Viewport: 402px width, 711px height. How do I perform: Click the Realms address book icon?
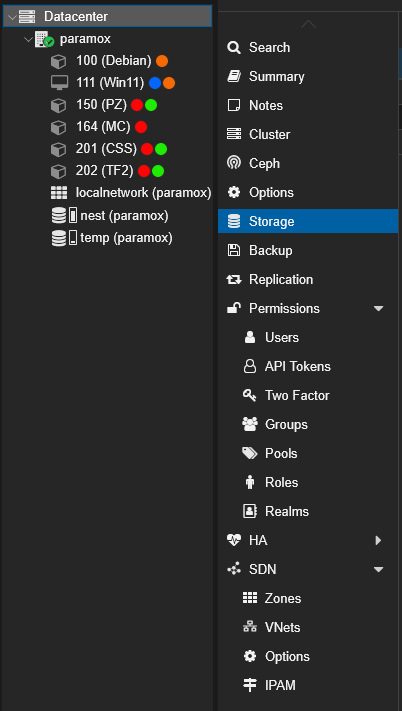[250, 511]
